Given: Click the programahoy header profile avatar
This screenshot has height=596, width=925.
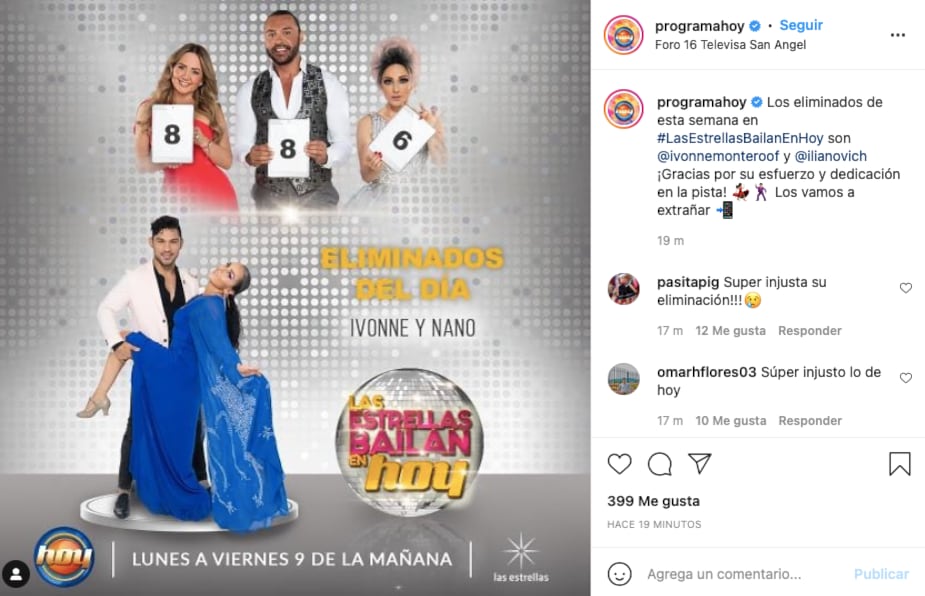Looking at the screenshot, I should click(x=624, y=35).
